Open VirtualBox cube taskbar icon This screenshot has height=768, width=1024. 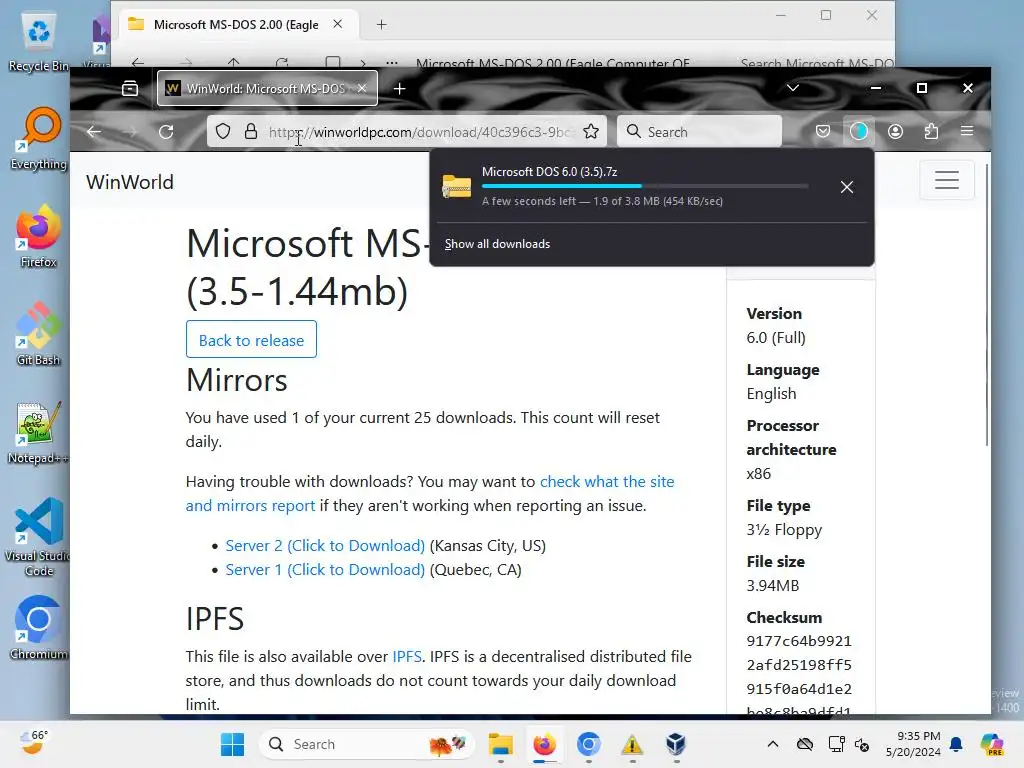676,744
